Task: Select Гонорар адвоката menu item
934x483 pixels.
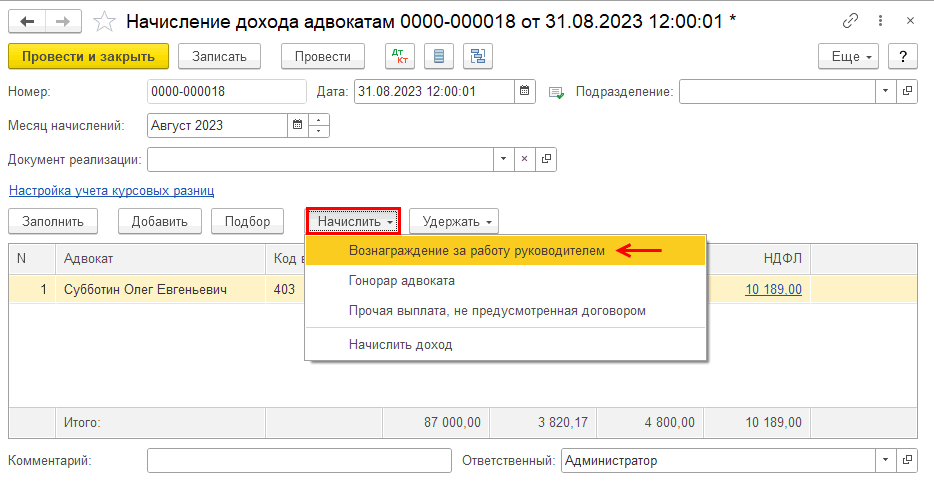Action: 402,281
